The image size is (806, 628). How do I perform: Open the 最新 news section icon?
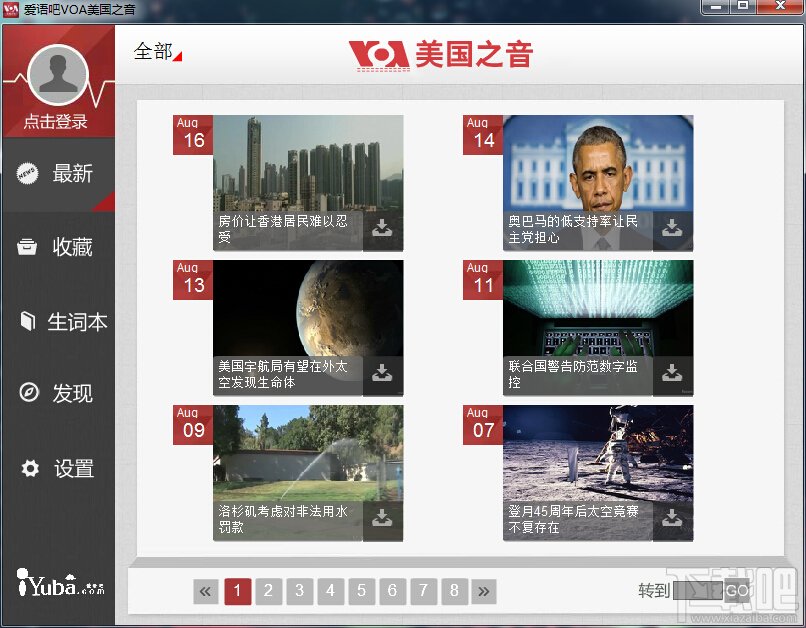click(x=27, y=174)
